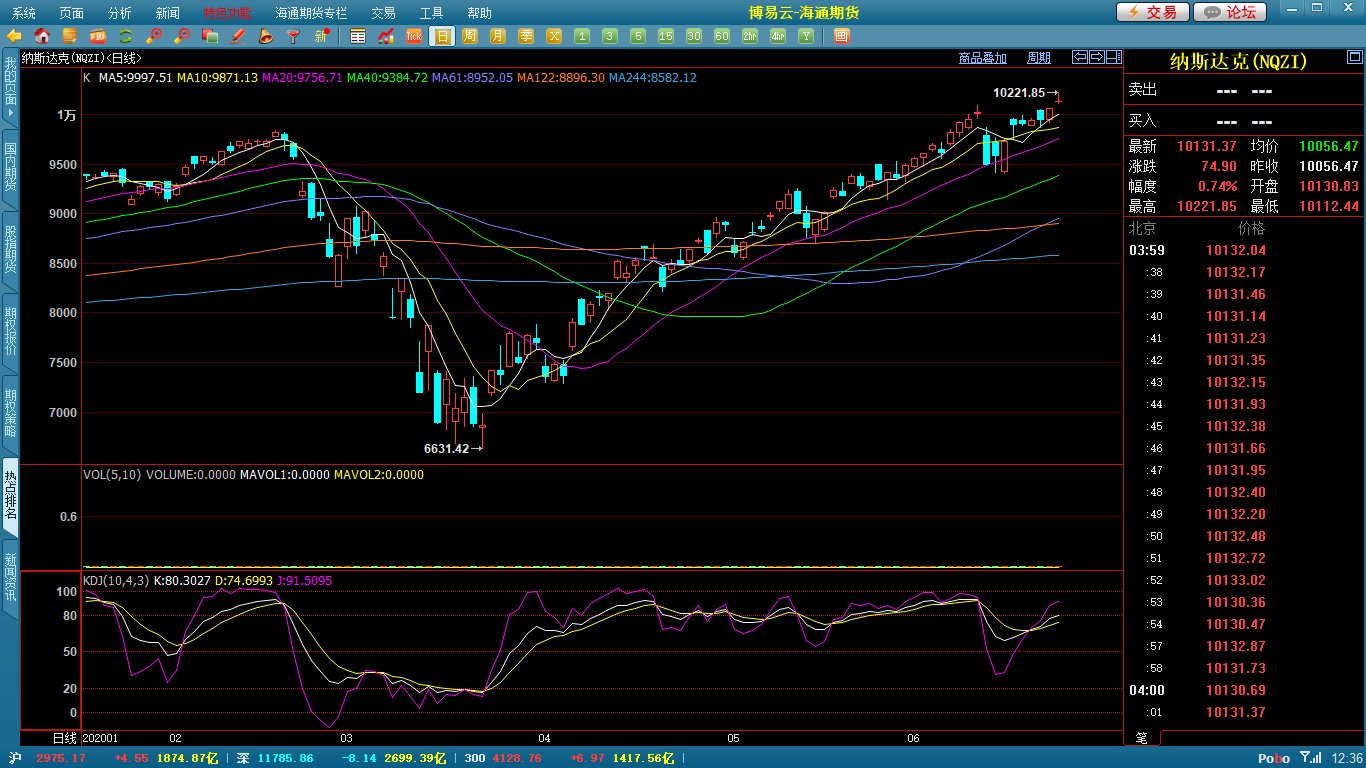Click the 周期 link
The image size is (1366, 768).
click(1039, 58)
